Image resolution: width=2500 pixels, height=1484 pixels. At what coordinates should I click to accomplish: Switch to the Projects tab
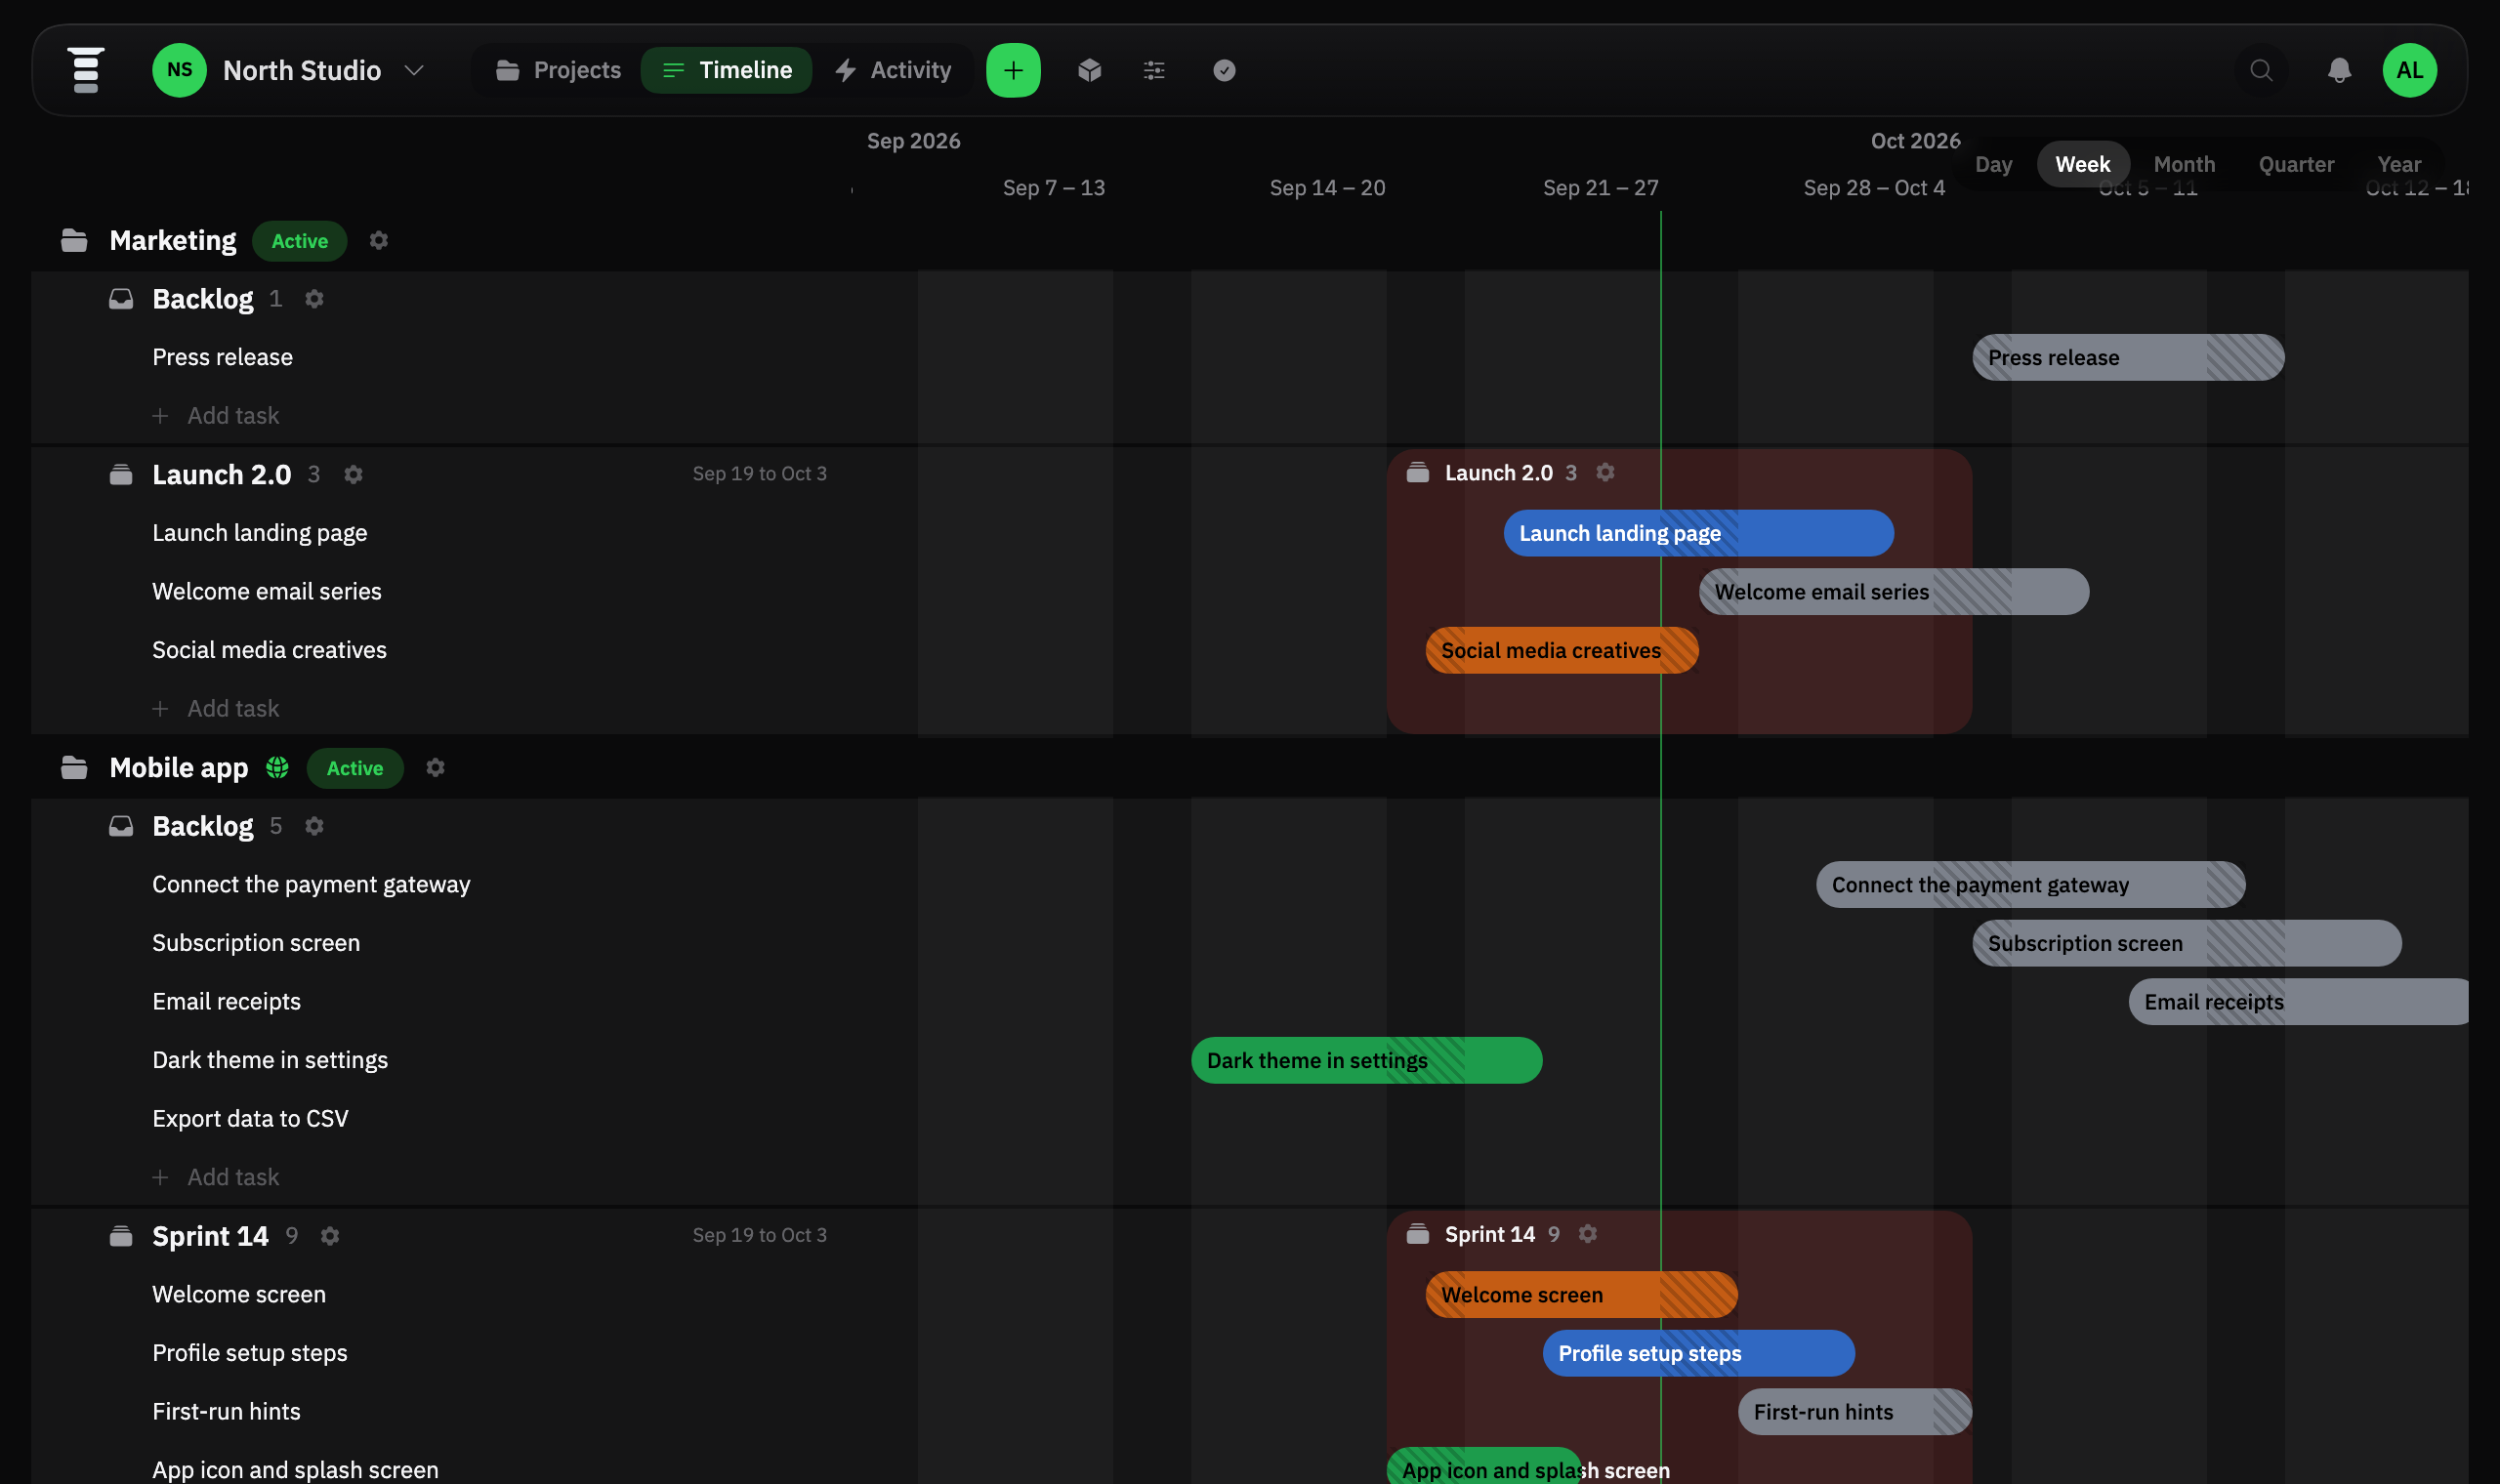(x=559, y=70)
